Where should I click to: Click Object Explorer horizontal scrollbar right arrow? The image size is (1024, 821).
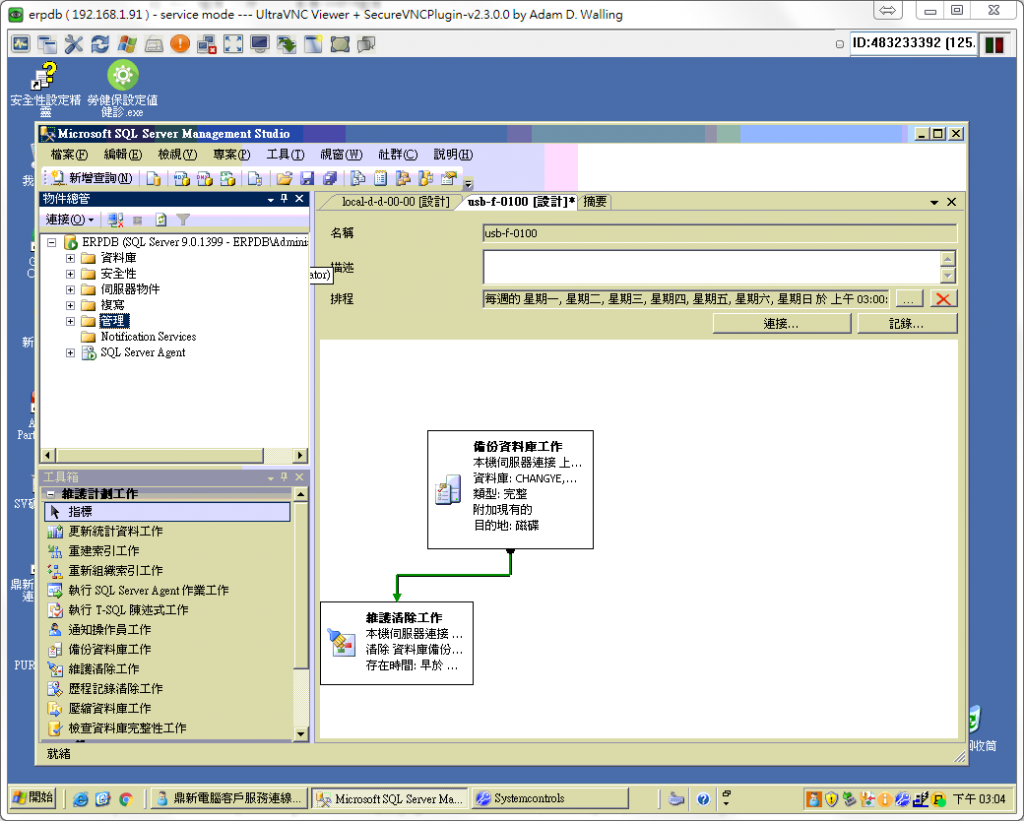click(x=300, y=455)
